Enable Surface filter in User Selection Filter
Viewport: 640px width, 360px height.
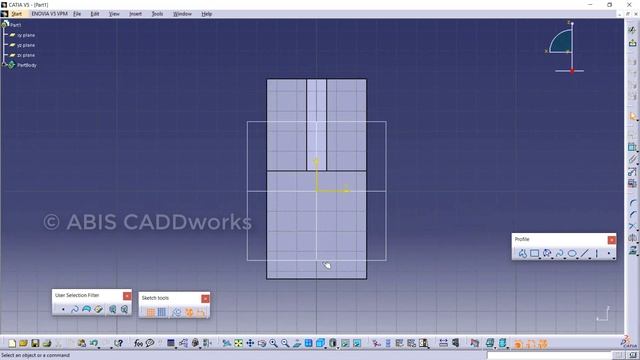pyautogui.click(x=87, y=309)
